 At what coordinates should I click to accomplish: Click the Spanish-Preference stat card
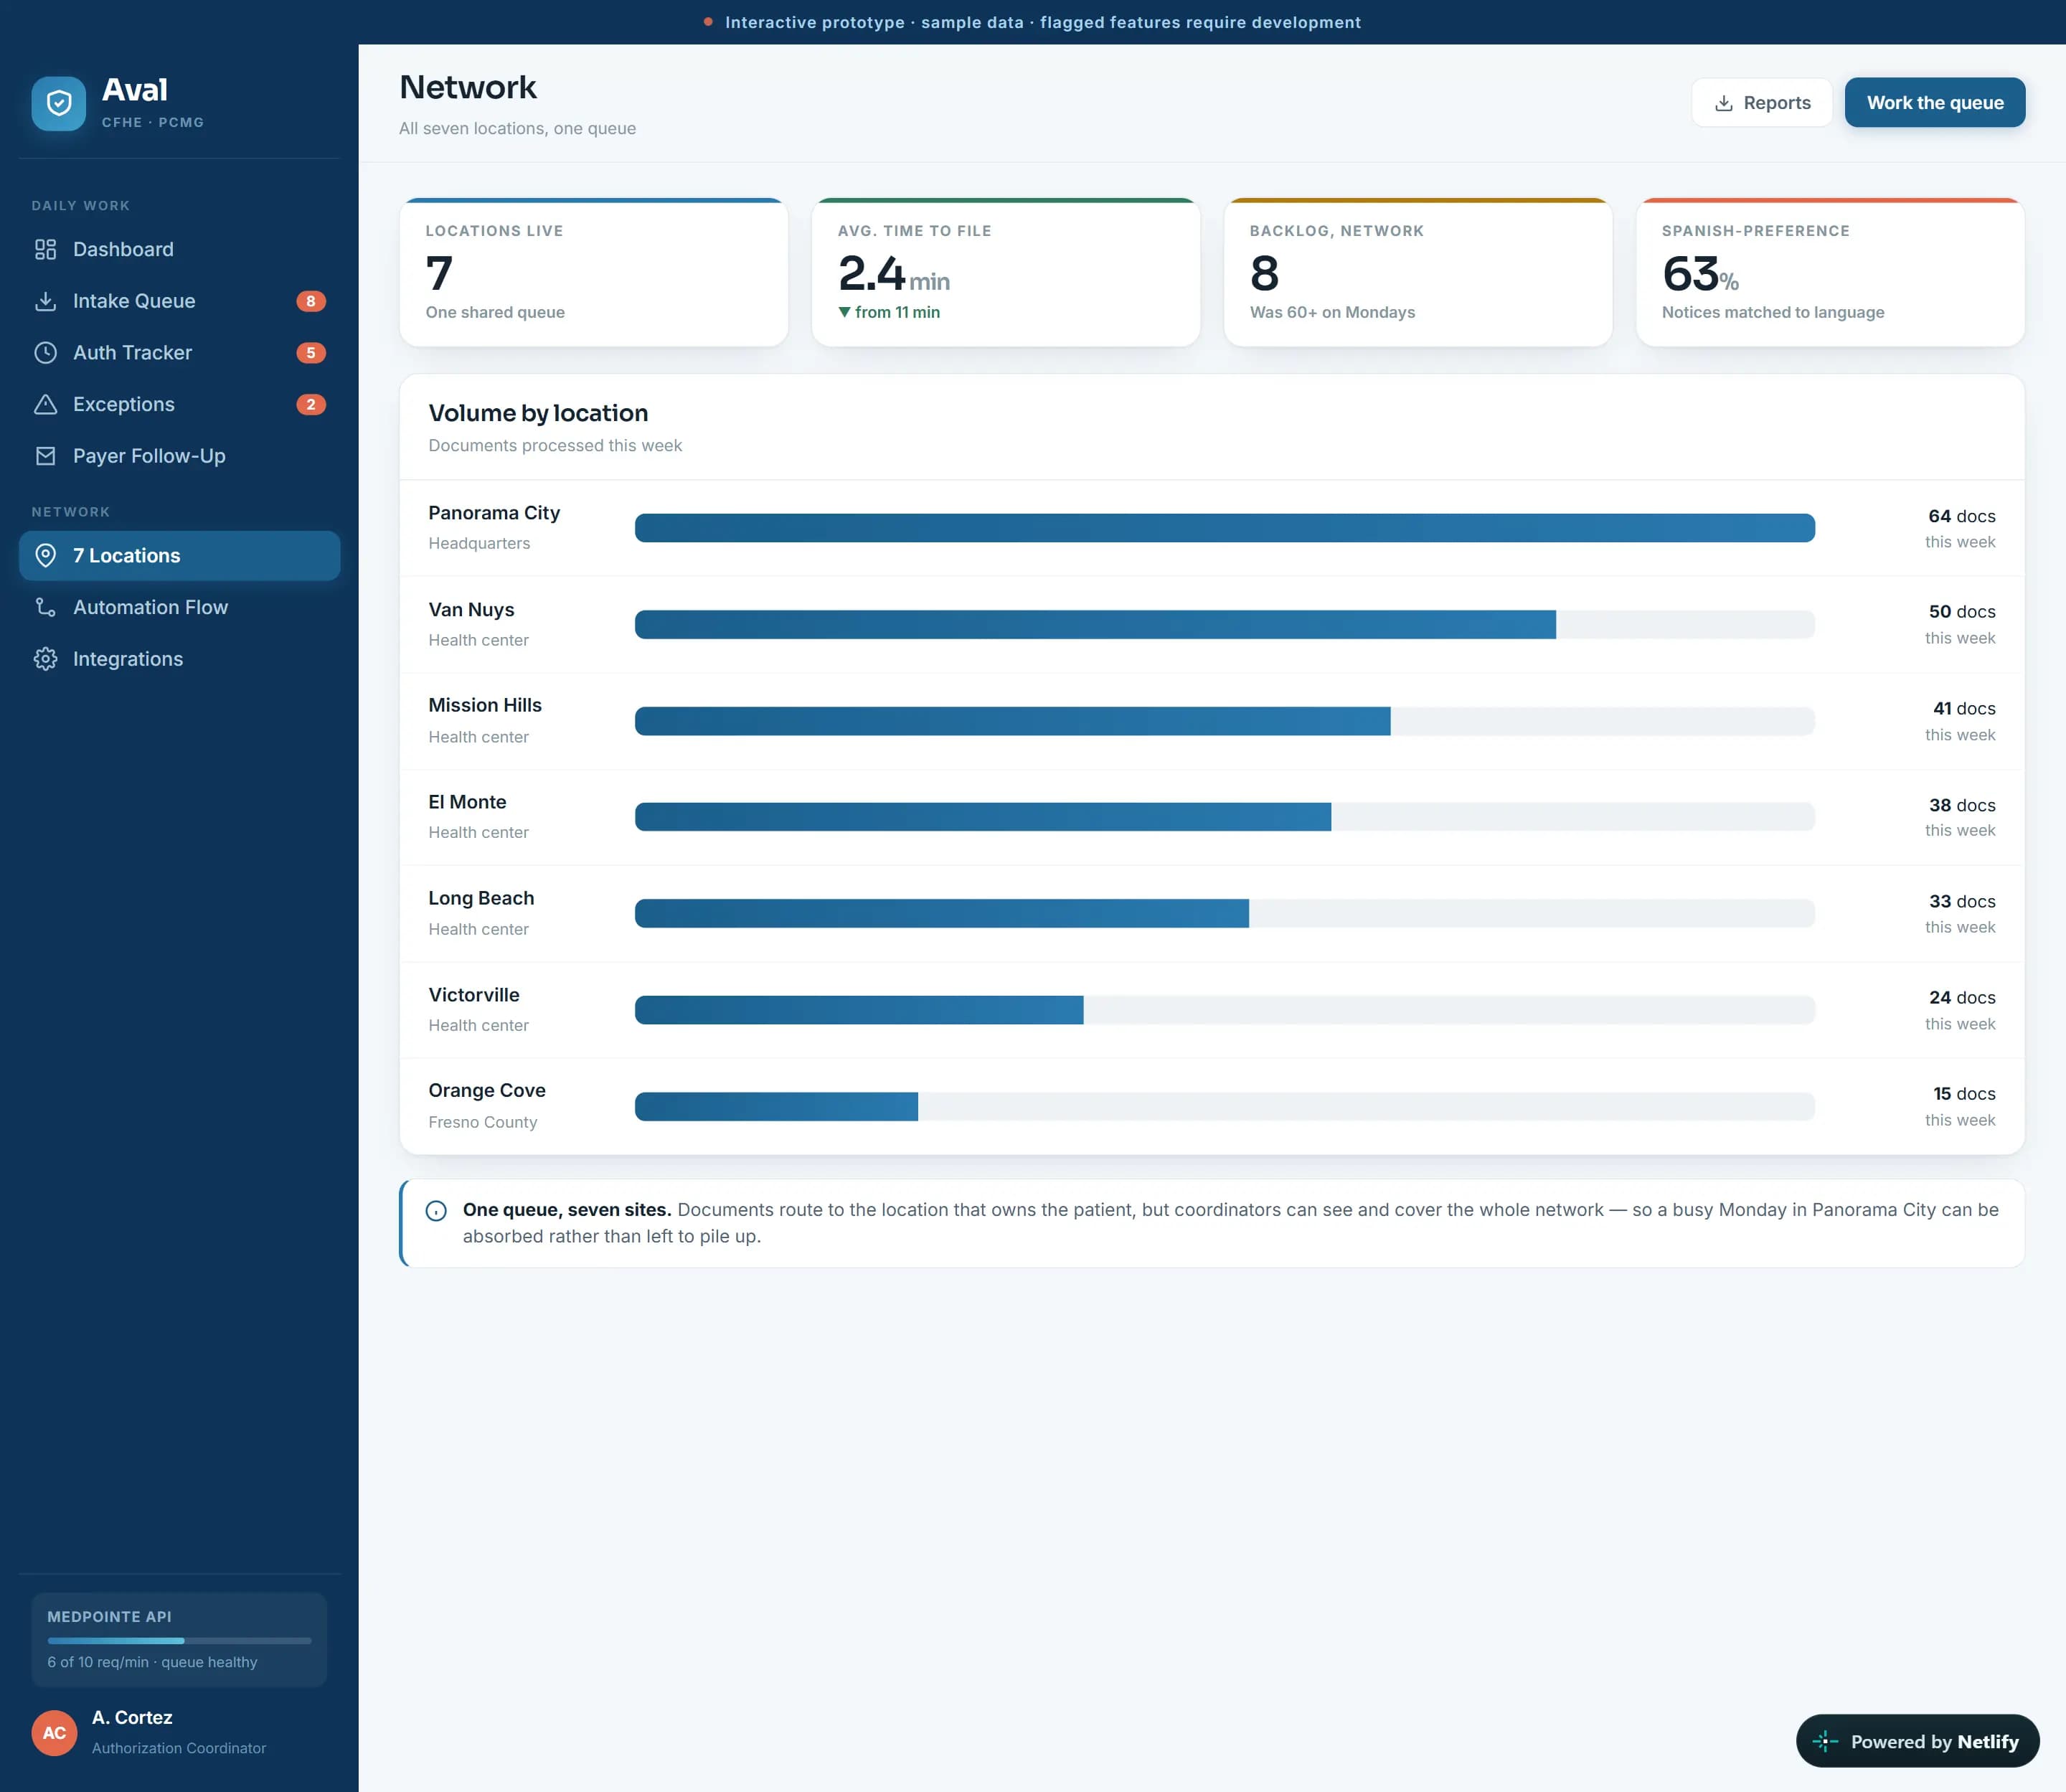(1830, 273)
